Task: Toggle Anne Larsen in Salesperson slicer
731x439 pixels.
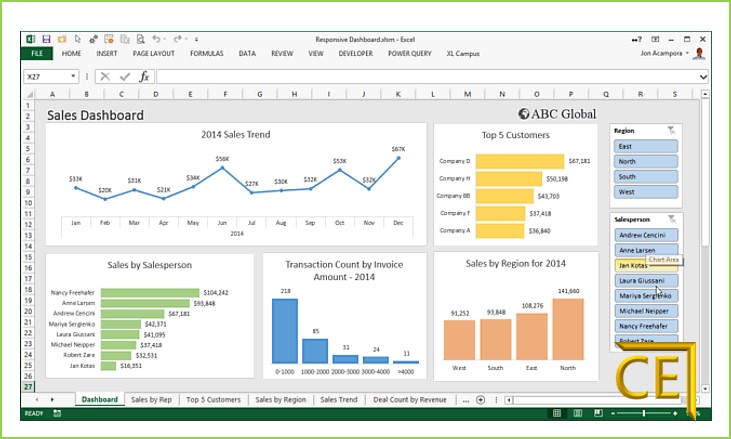Action: (646, 250)
